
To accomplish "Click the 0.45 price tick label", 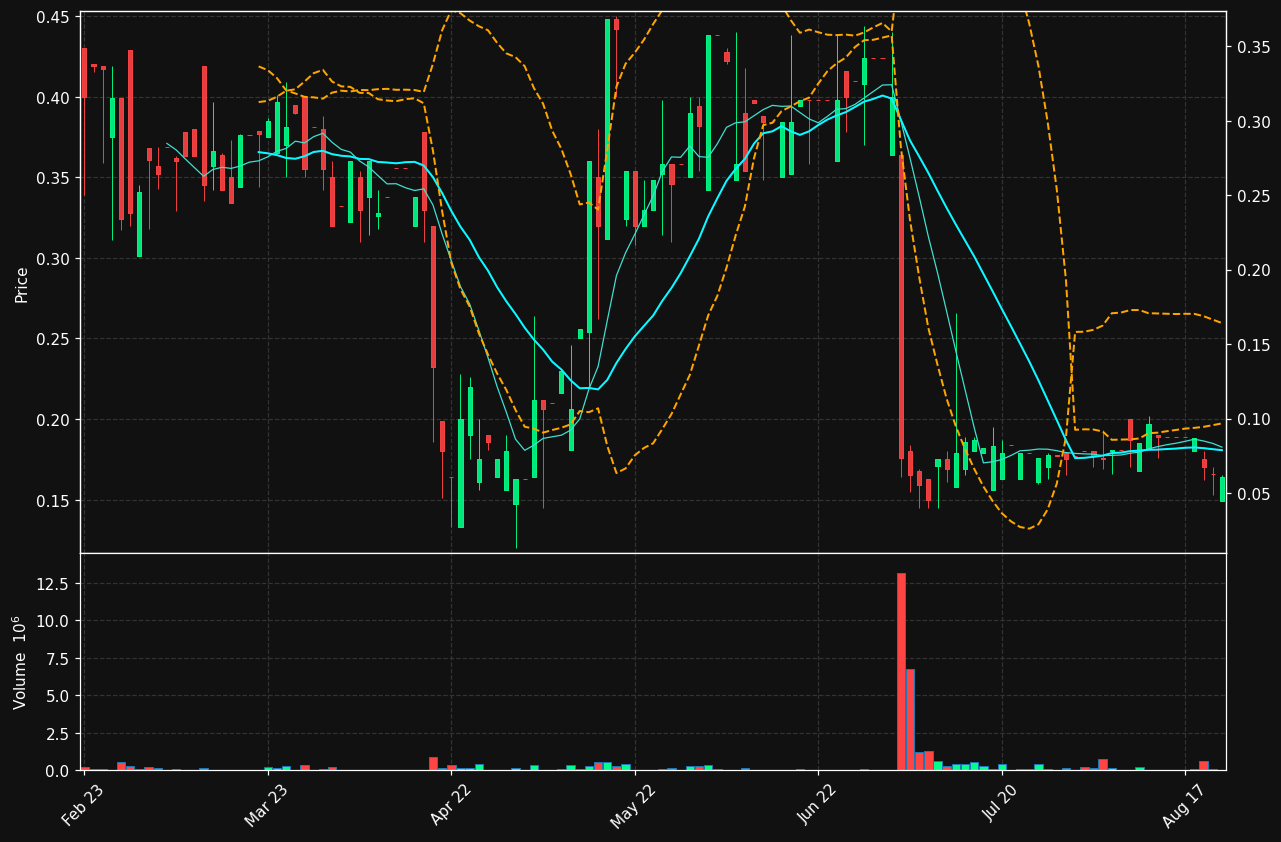I will [x=54, y=17].
